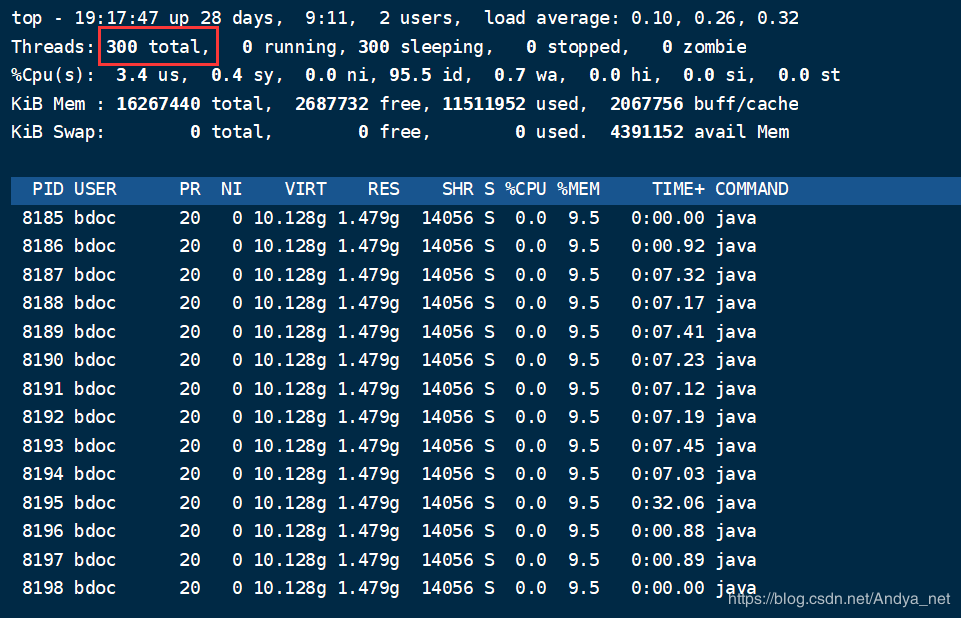Select the PID 8193 cell

[43, 446]
